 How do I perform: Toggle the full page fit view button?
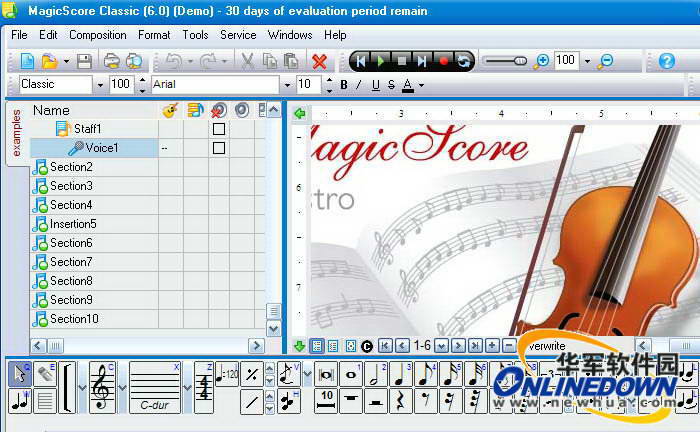(350, 346)
